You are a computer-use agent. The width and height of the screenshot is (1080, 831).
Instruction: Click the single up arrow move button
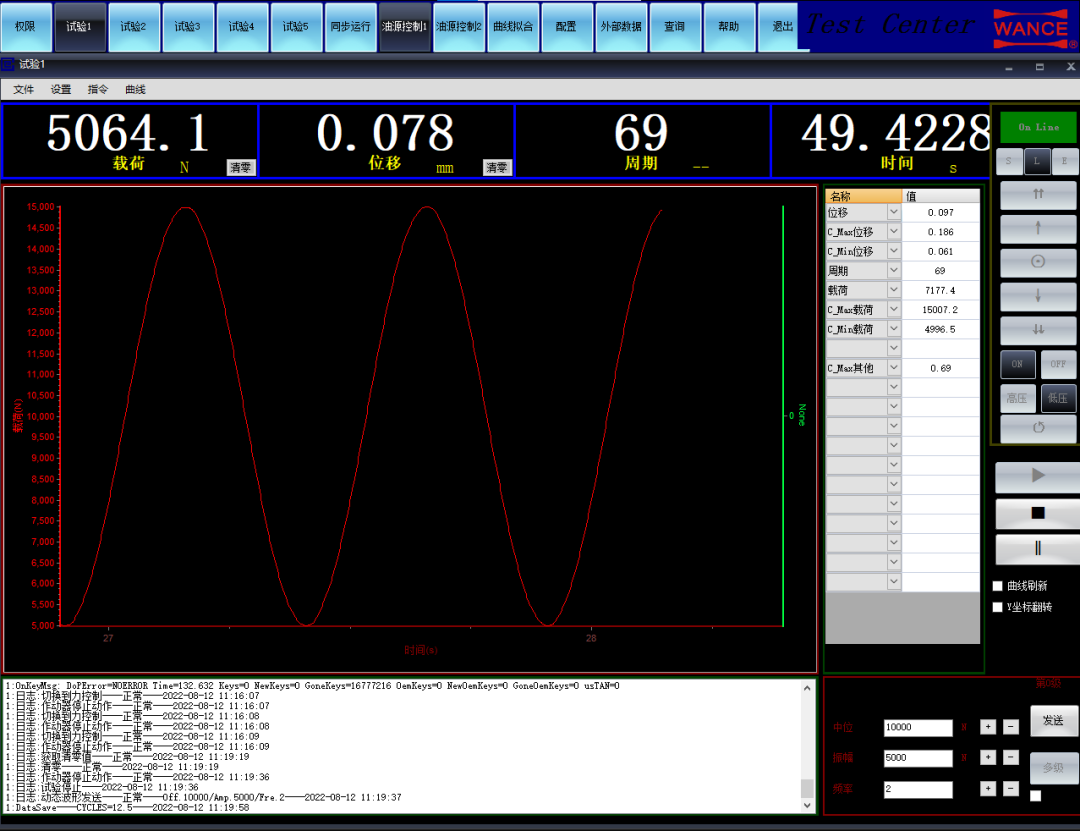(1038, 228)
